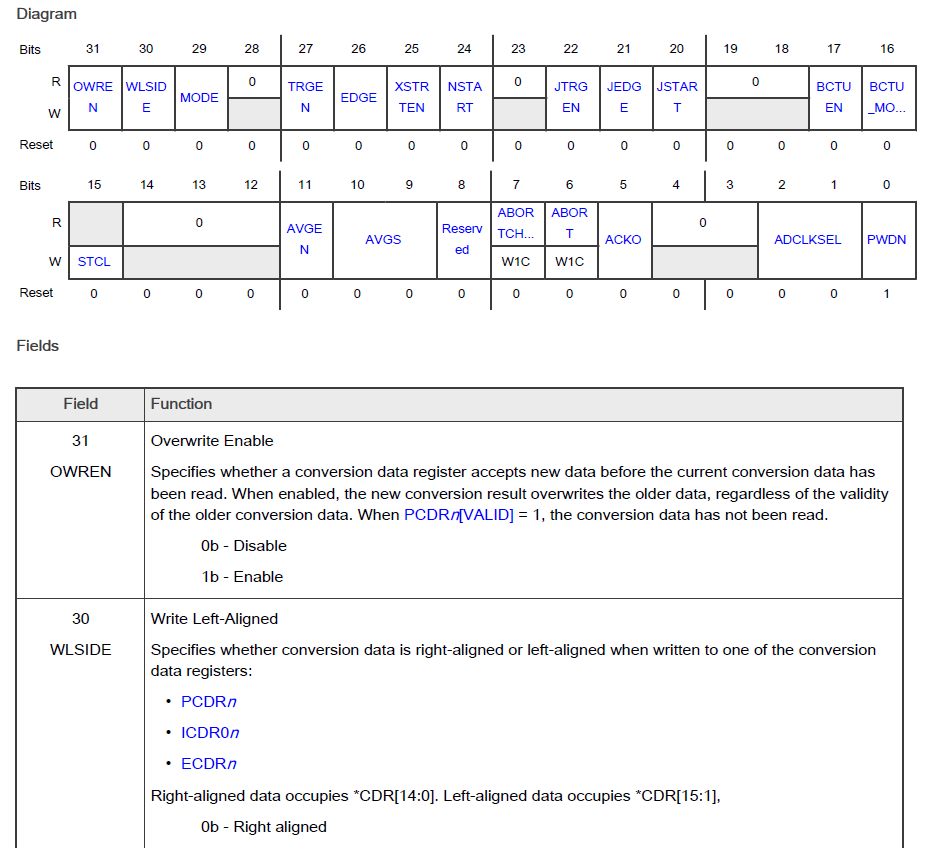946x855 pixels.
Task: Click the '1b - Enable' value text
Action: click(242, 577)
